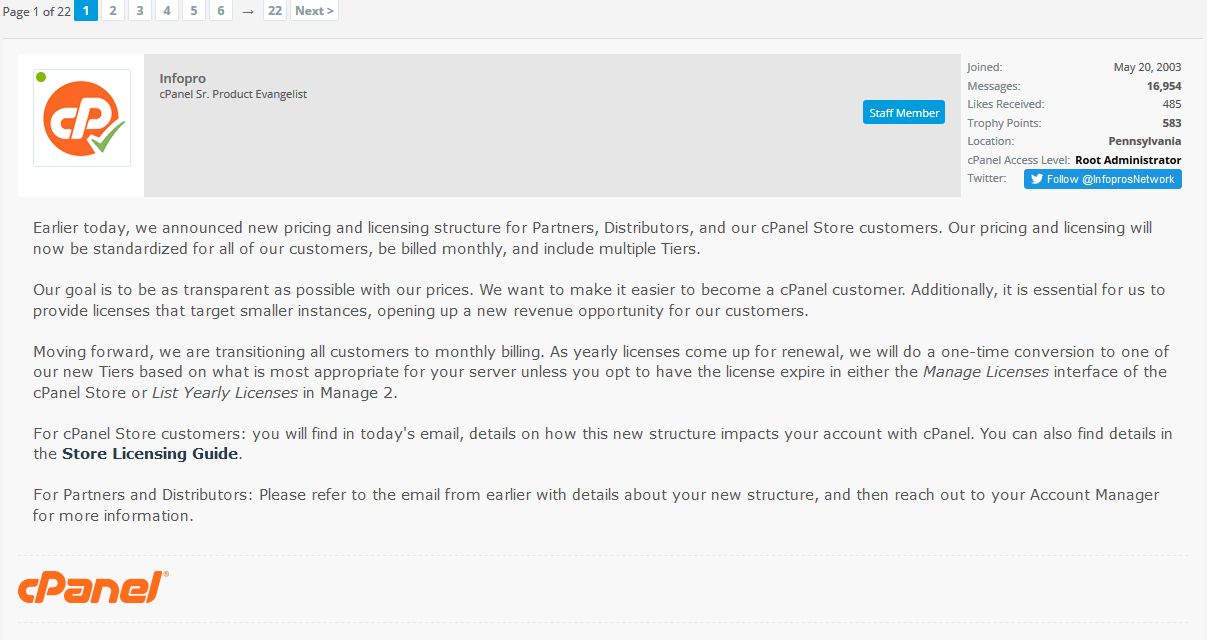
Task: Click the Pennsylvania location link
Action: [x=1144, y=141]
